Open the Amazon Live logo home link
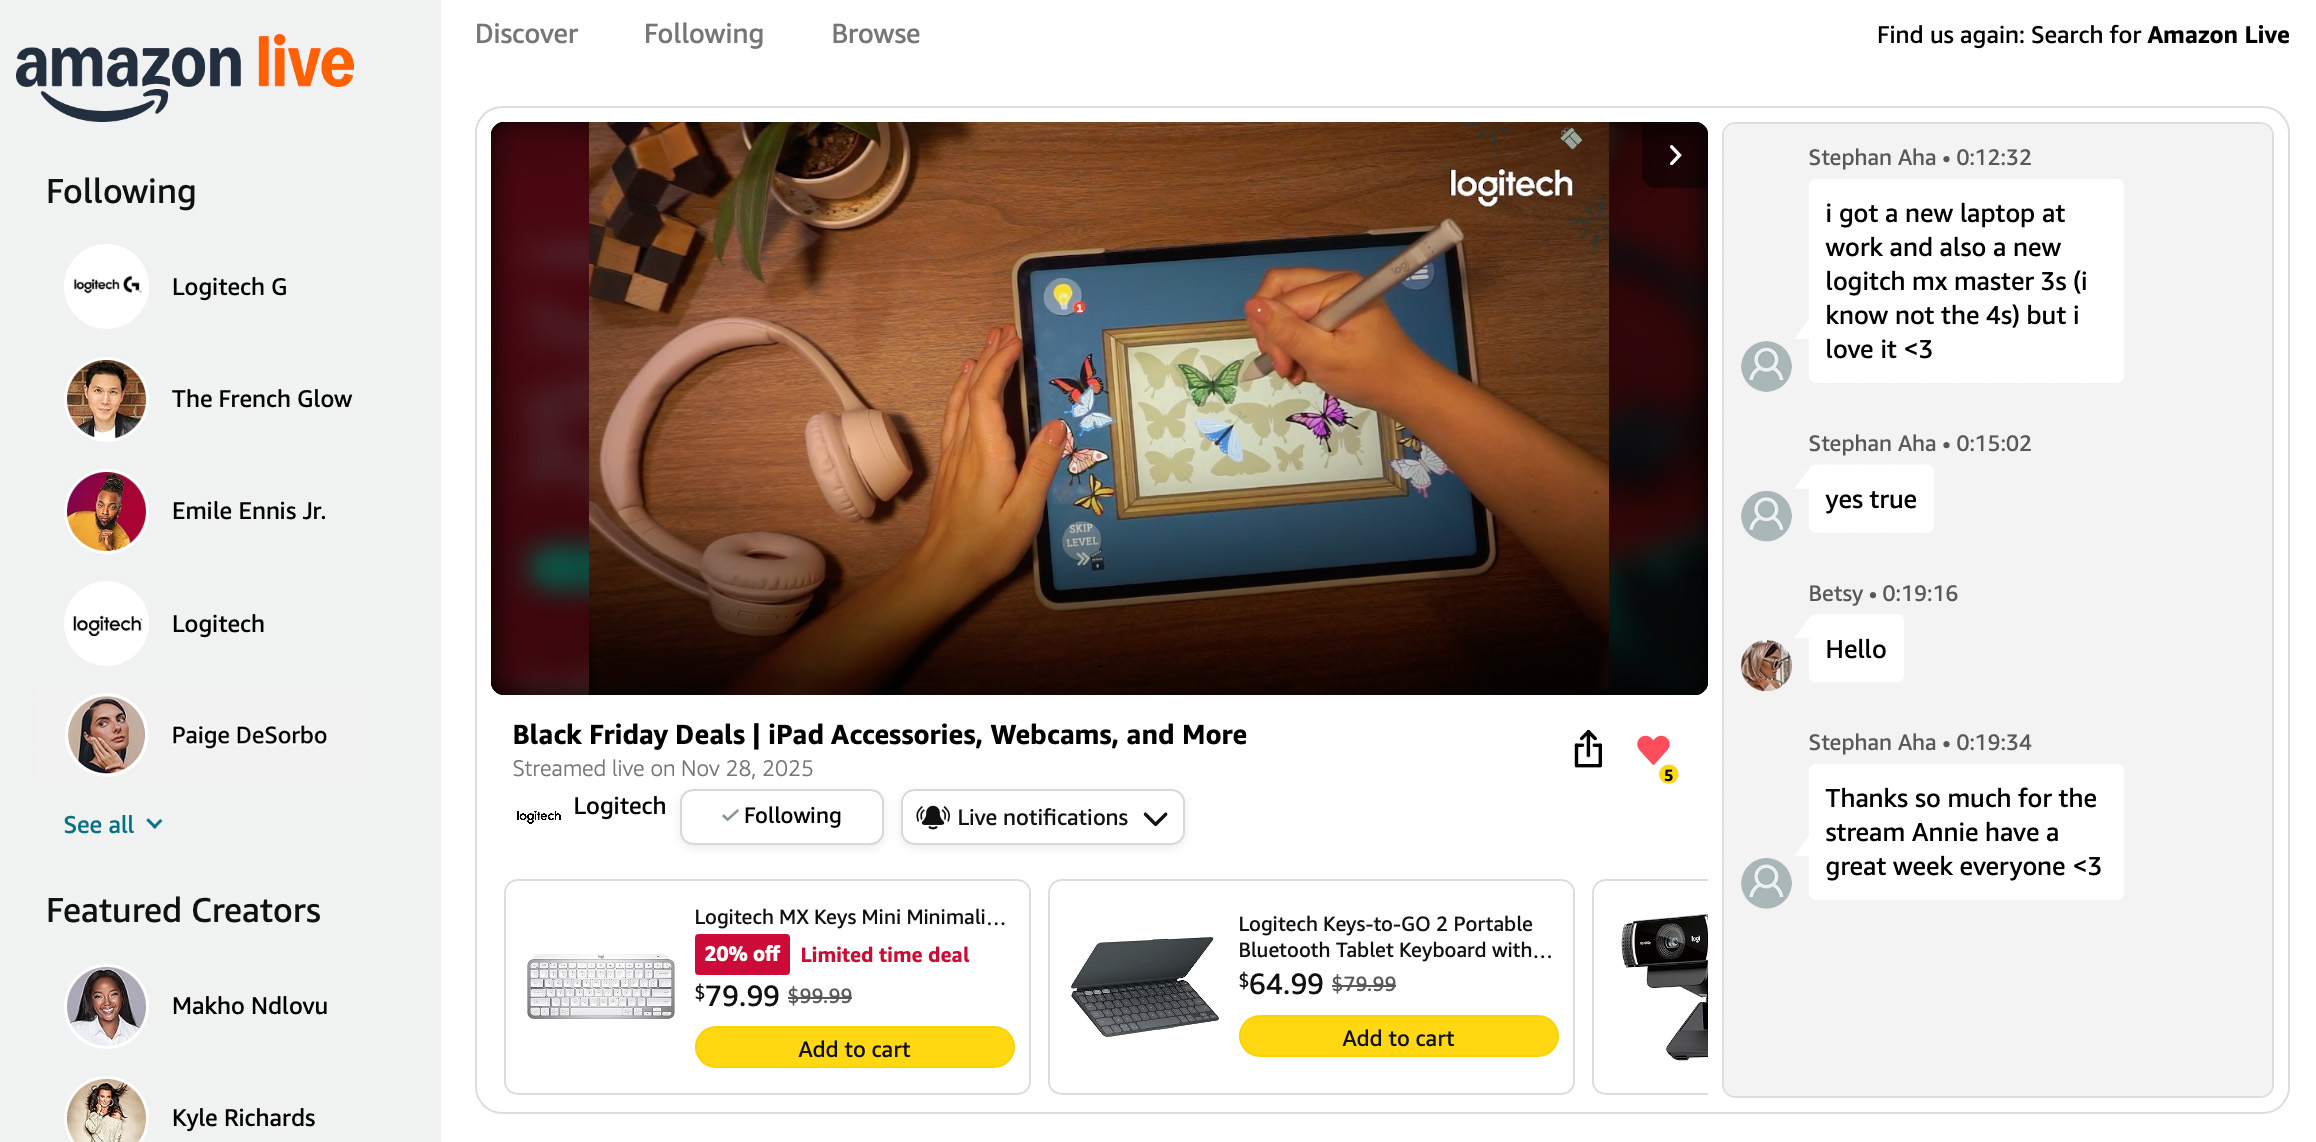 185,75
